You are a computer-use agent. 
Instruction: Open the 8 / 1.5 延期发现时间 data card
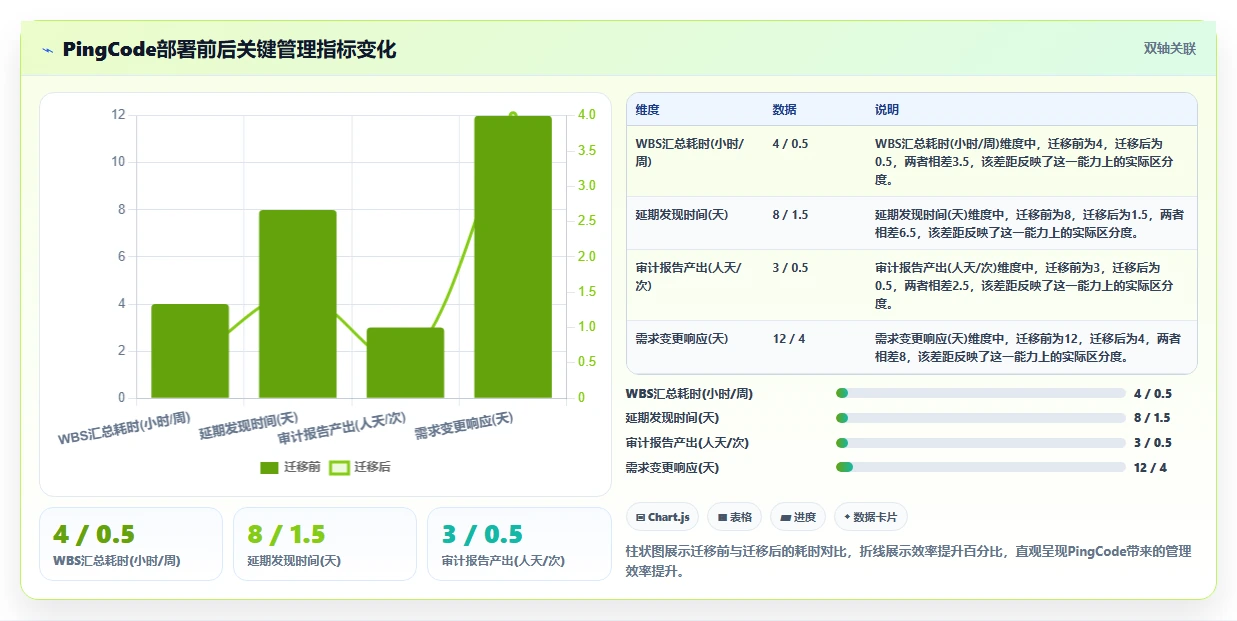tap(325, 544)
